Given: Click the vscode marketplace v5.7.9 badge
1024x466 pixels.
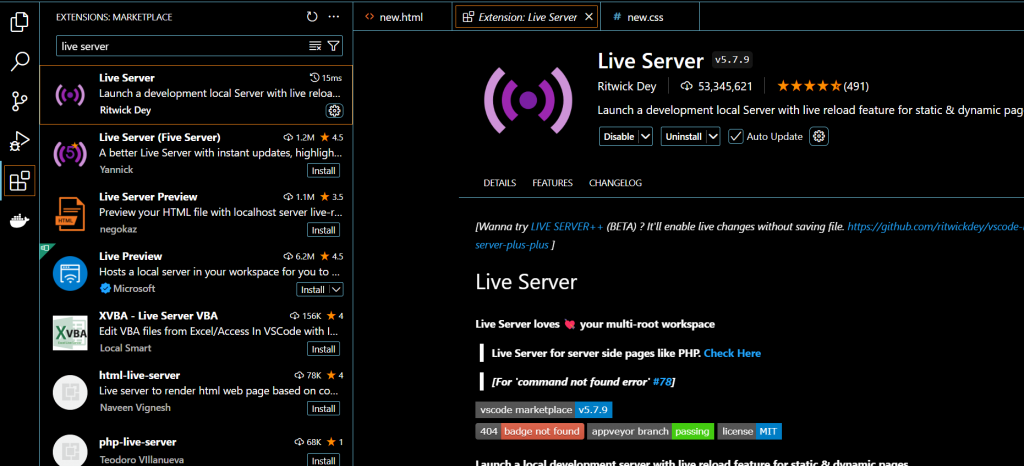Looking at the screenshot, I should [x=544, y=410].
